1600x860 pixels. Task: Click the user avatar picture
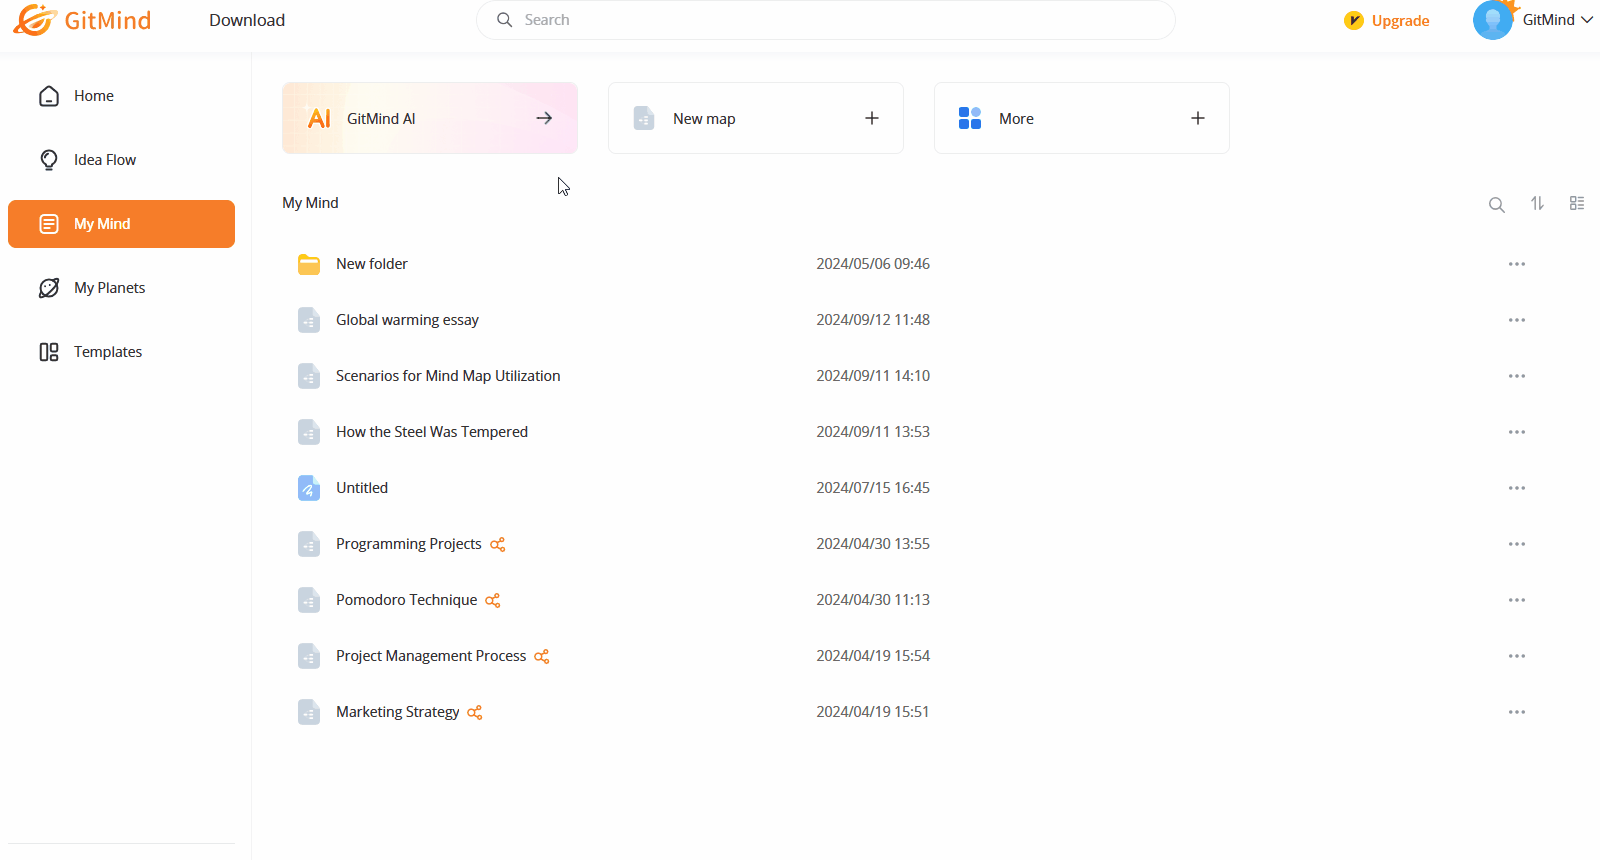click(x=1493, y=20)
